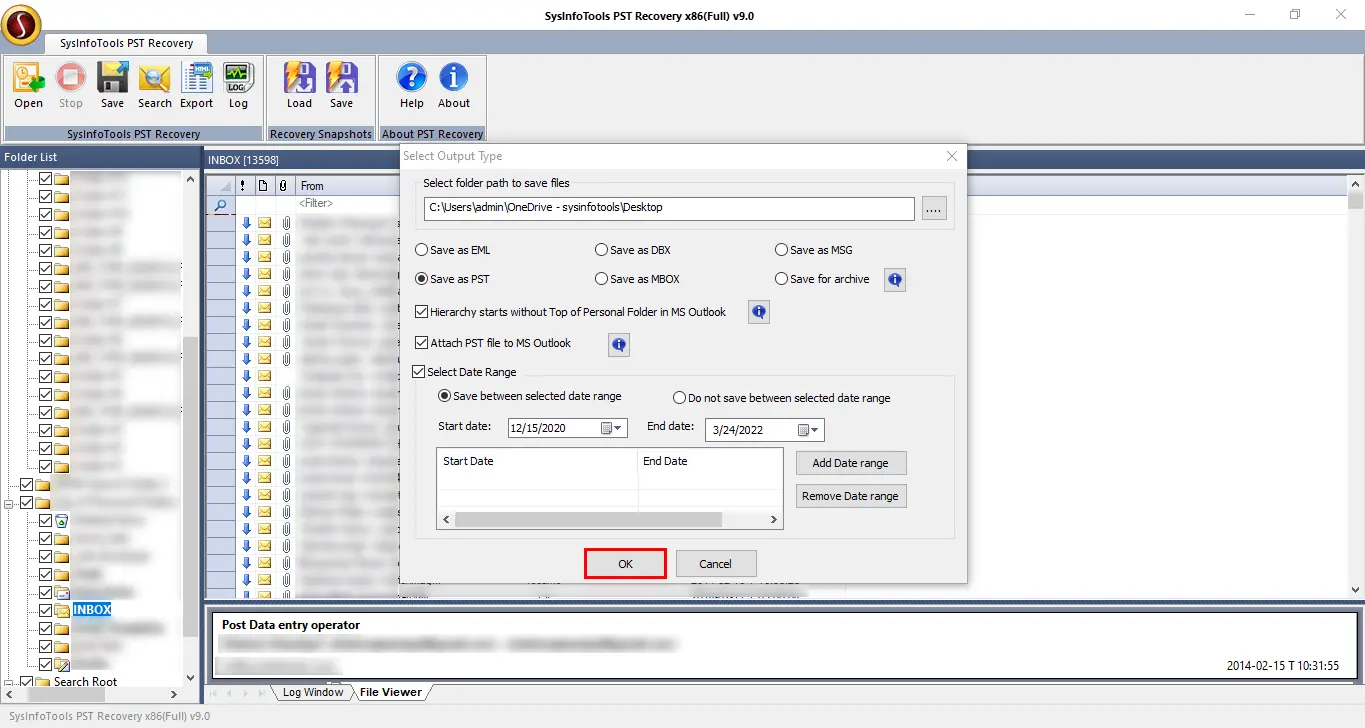Click the Export toolbar icon
1365x728 pixels.
(x=196, y=86)
